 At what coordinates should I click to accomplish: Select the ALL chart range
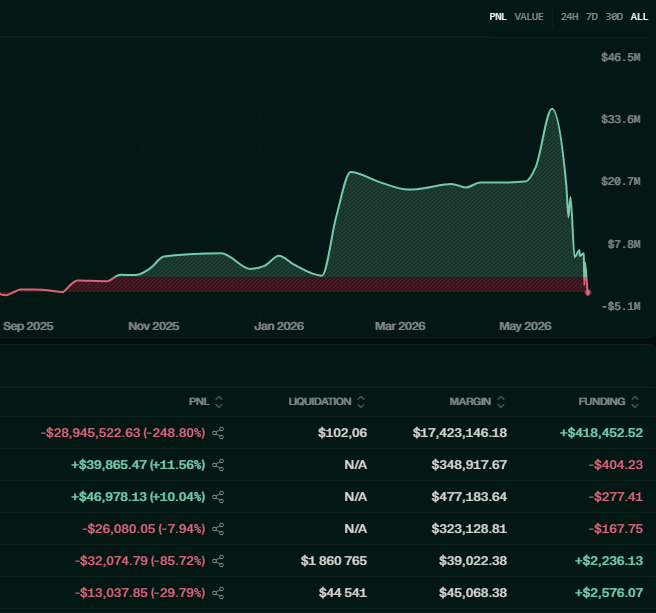point(639,17)
